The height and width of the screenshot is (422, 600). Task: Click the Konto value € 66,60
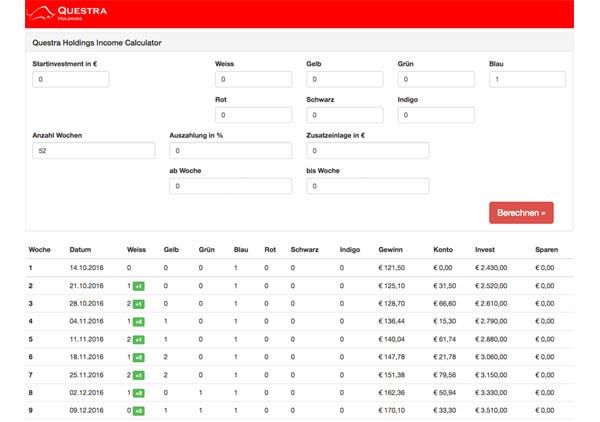click(444, 303)
